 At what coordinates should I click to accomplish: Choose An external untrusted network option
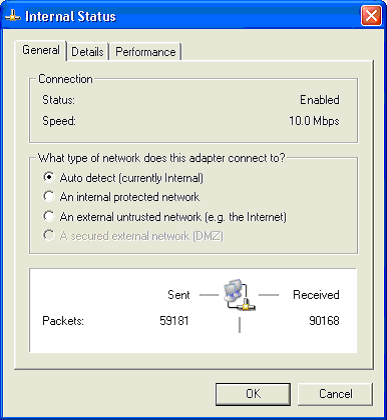165,217
